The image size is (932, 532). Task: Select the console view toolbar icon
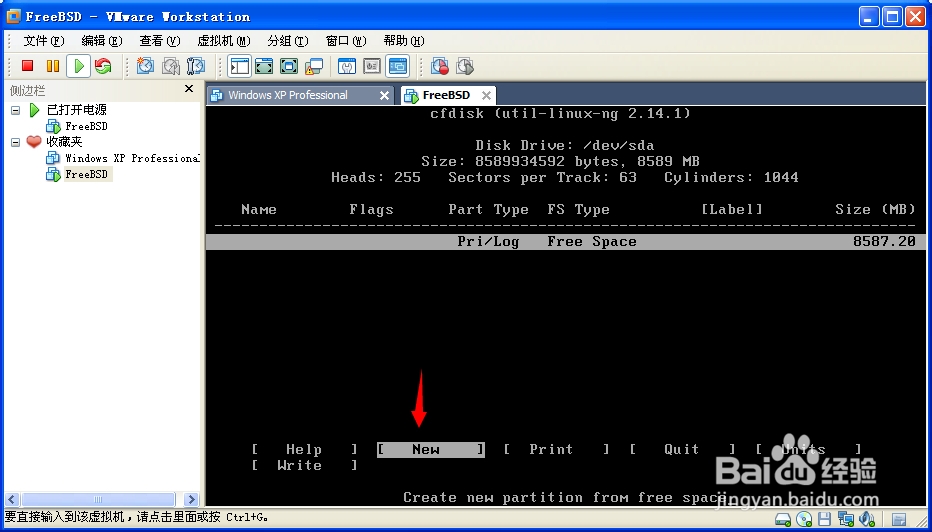pos(398,66)
